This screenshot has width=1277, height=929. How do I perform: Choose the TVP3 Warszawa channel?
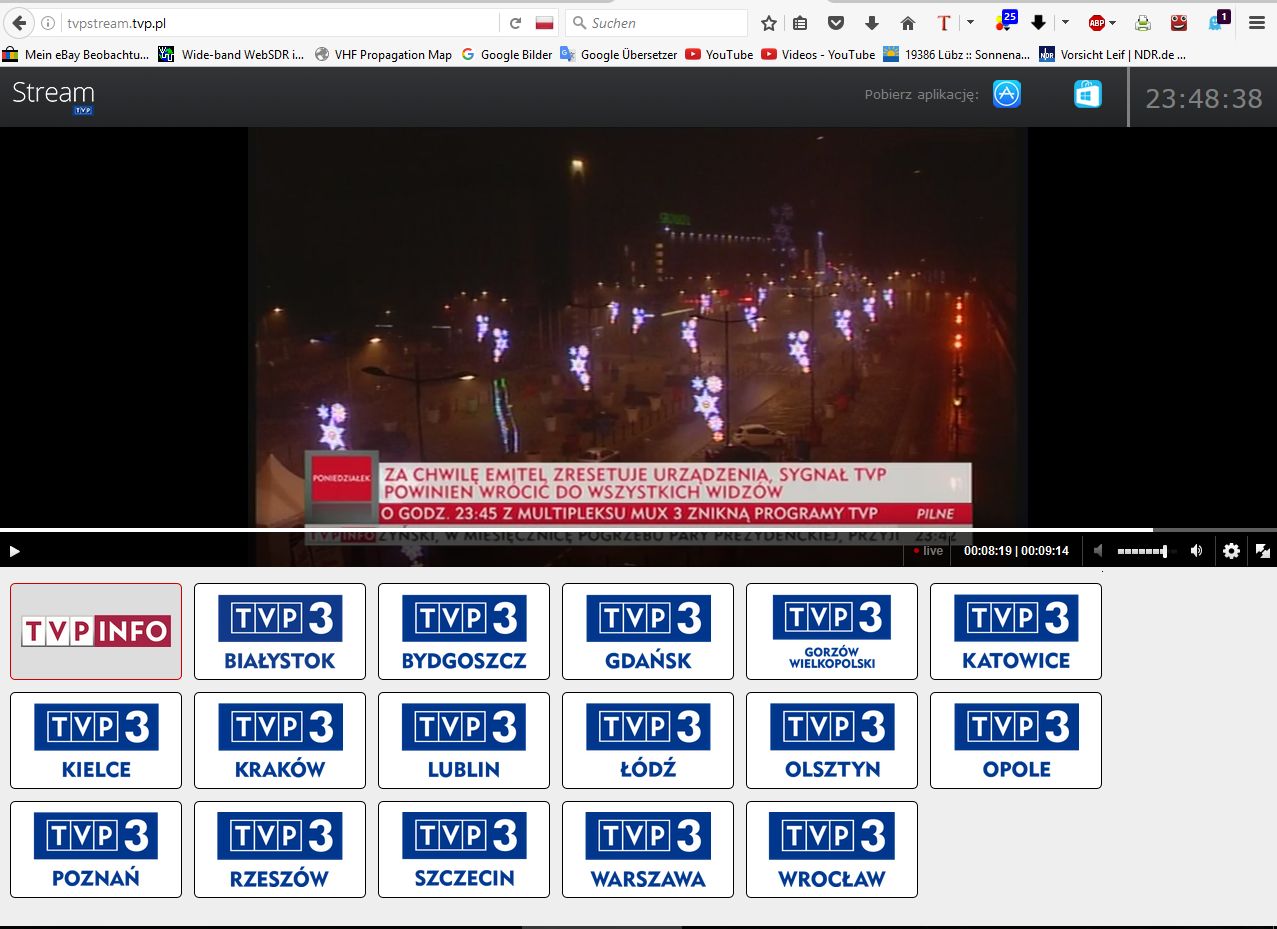[x=648, y=849]
